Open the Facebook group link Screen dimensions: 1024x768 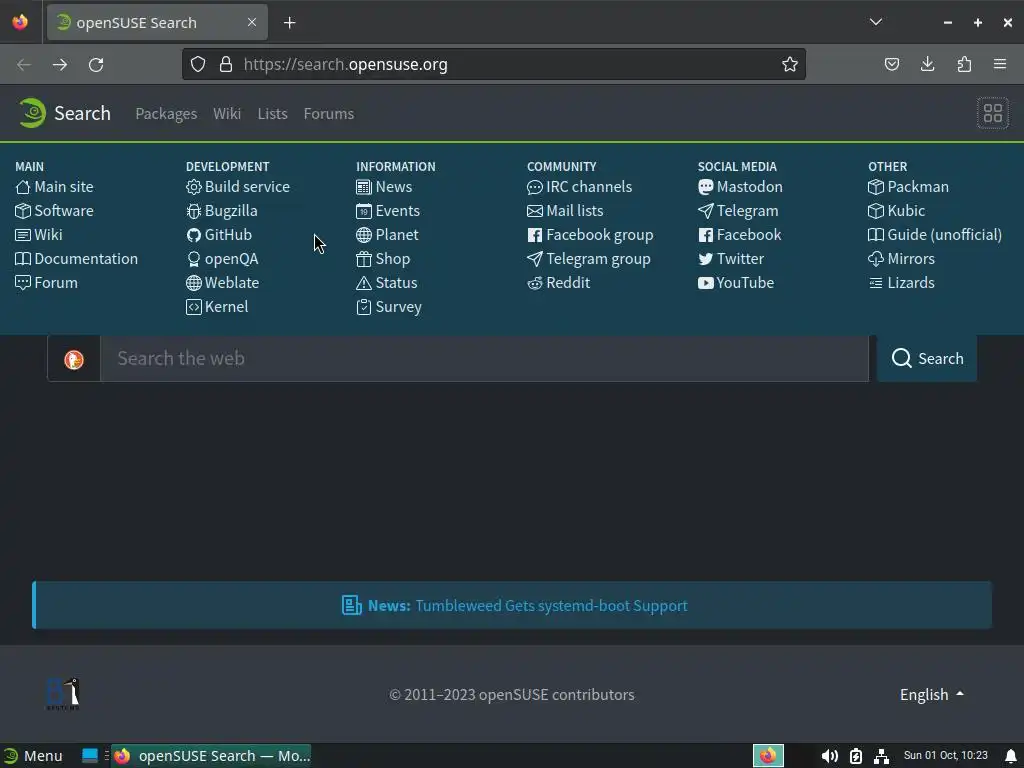590,235
